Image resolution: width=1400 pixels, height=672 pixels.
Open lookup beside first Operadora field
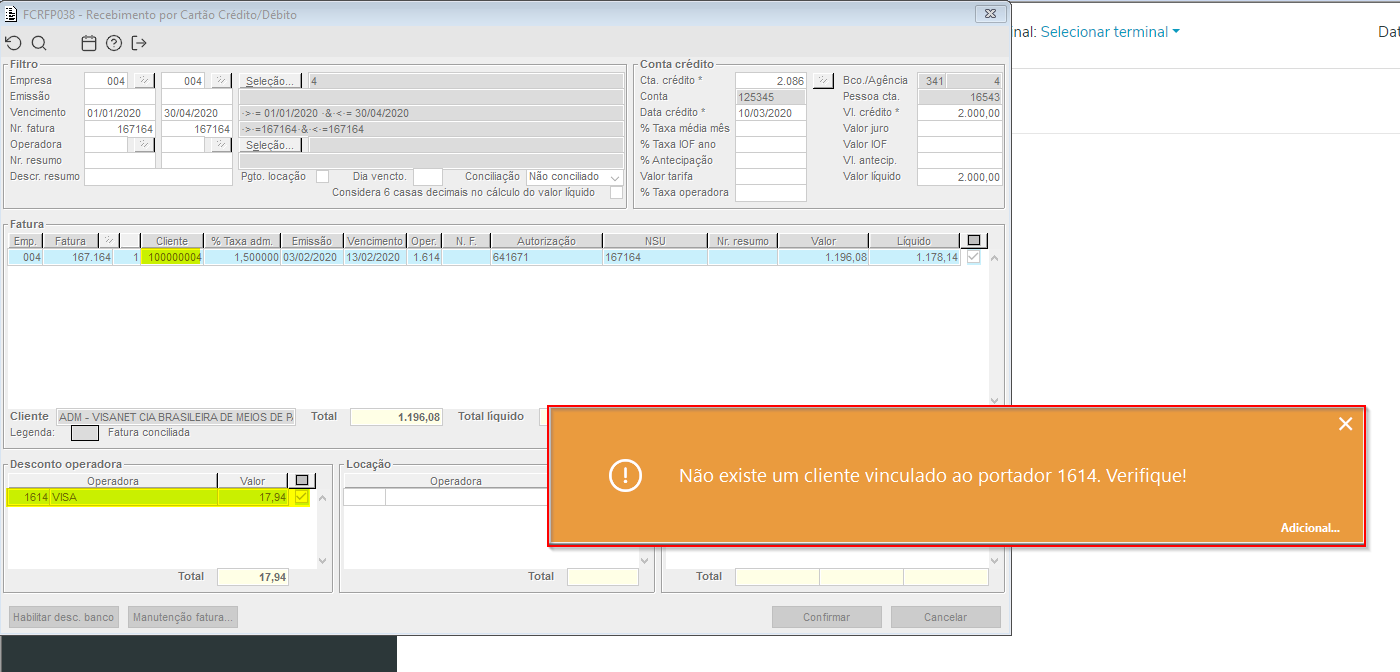[x=144, y=145]
